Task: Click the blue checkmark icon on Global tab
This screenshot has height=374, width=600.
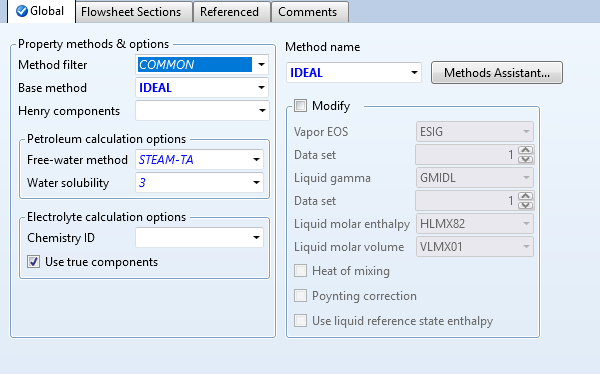Action: pos(22,11)
